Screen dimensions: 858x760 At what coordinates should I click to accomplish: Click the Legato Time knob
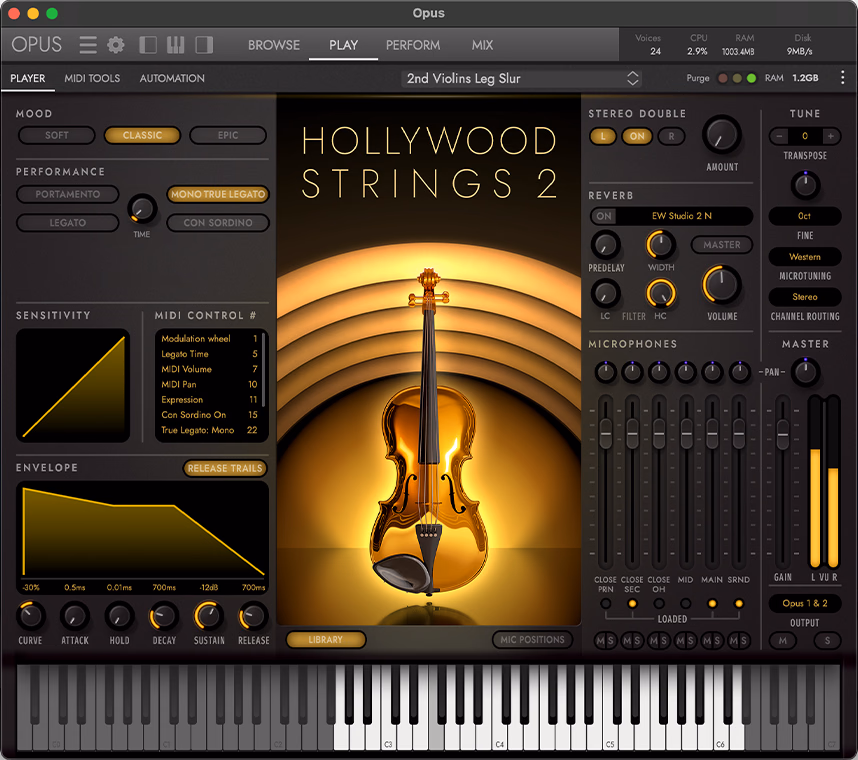[x=142, y=209]
